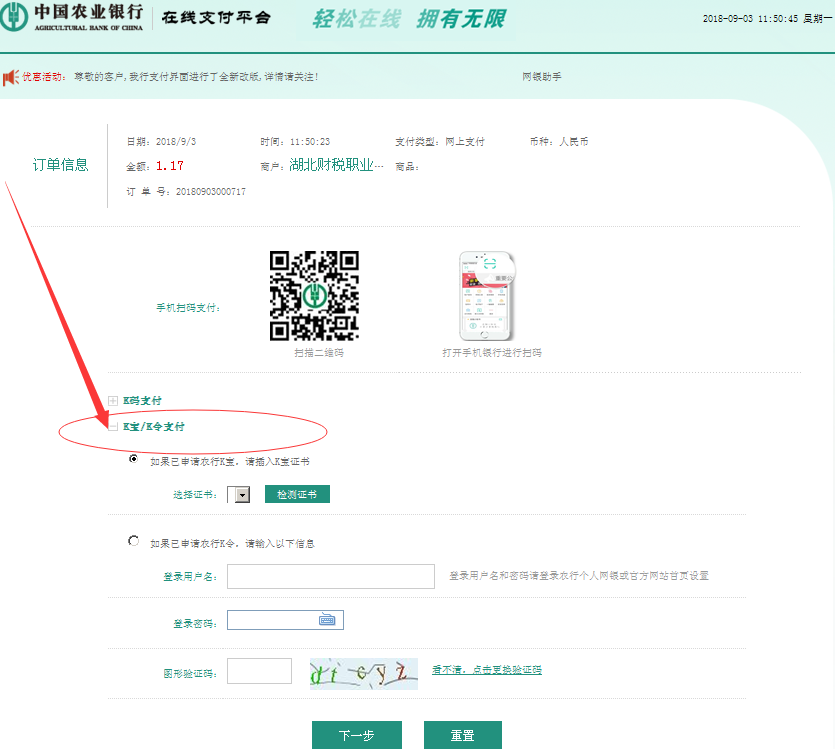Click the 优惠活动 label
Screen dimensions: 835x749
[x=44, y=77]
